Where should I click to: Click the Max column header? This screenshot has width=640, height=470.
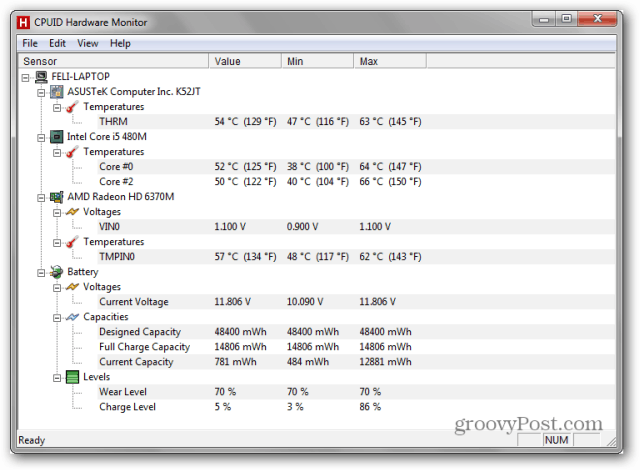point(390,61)
